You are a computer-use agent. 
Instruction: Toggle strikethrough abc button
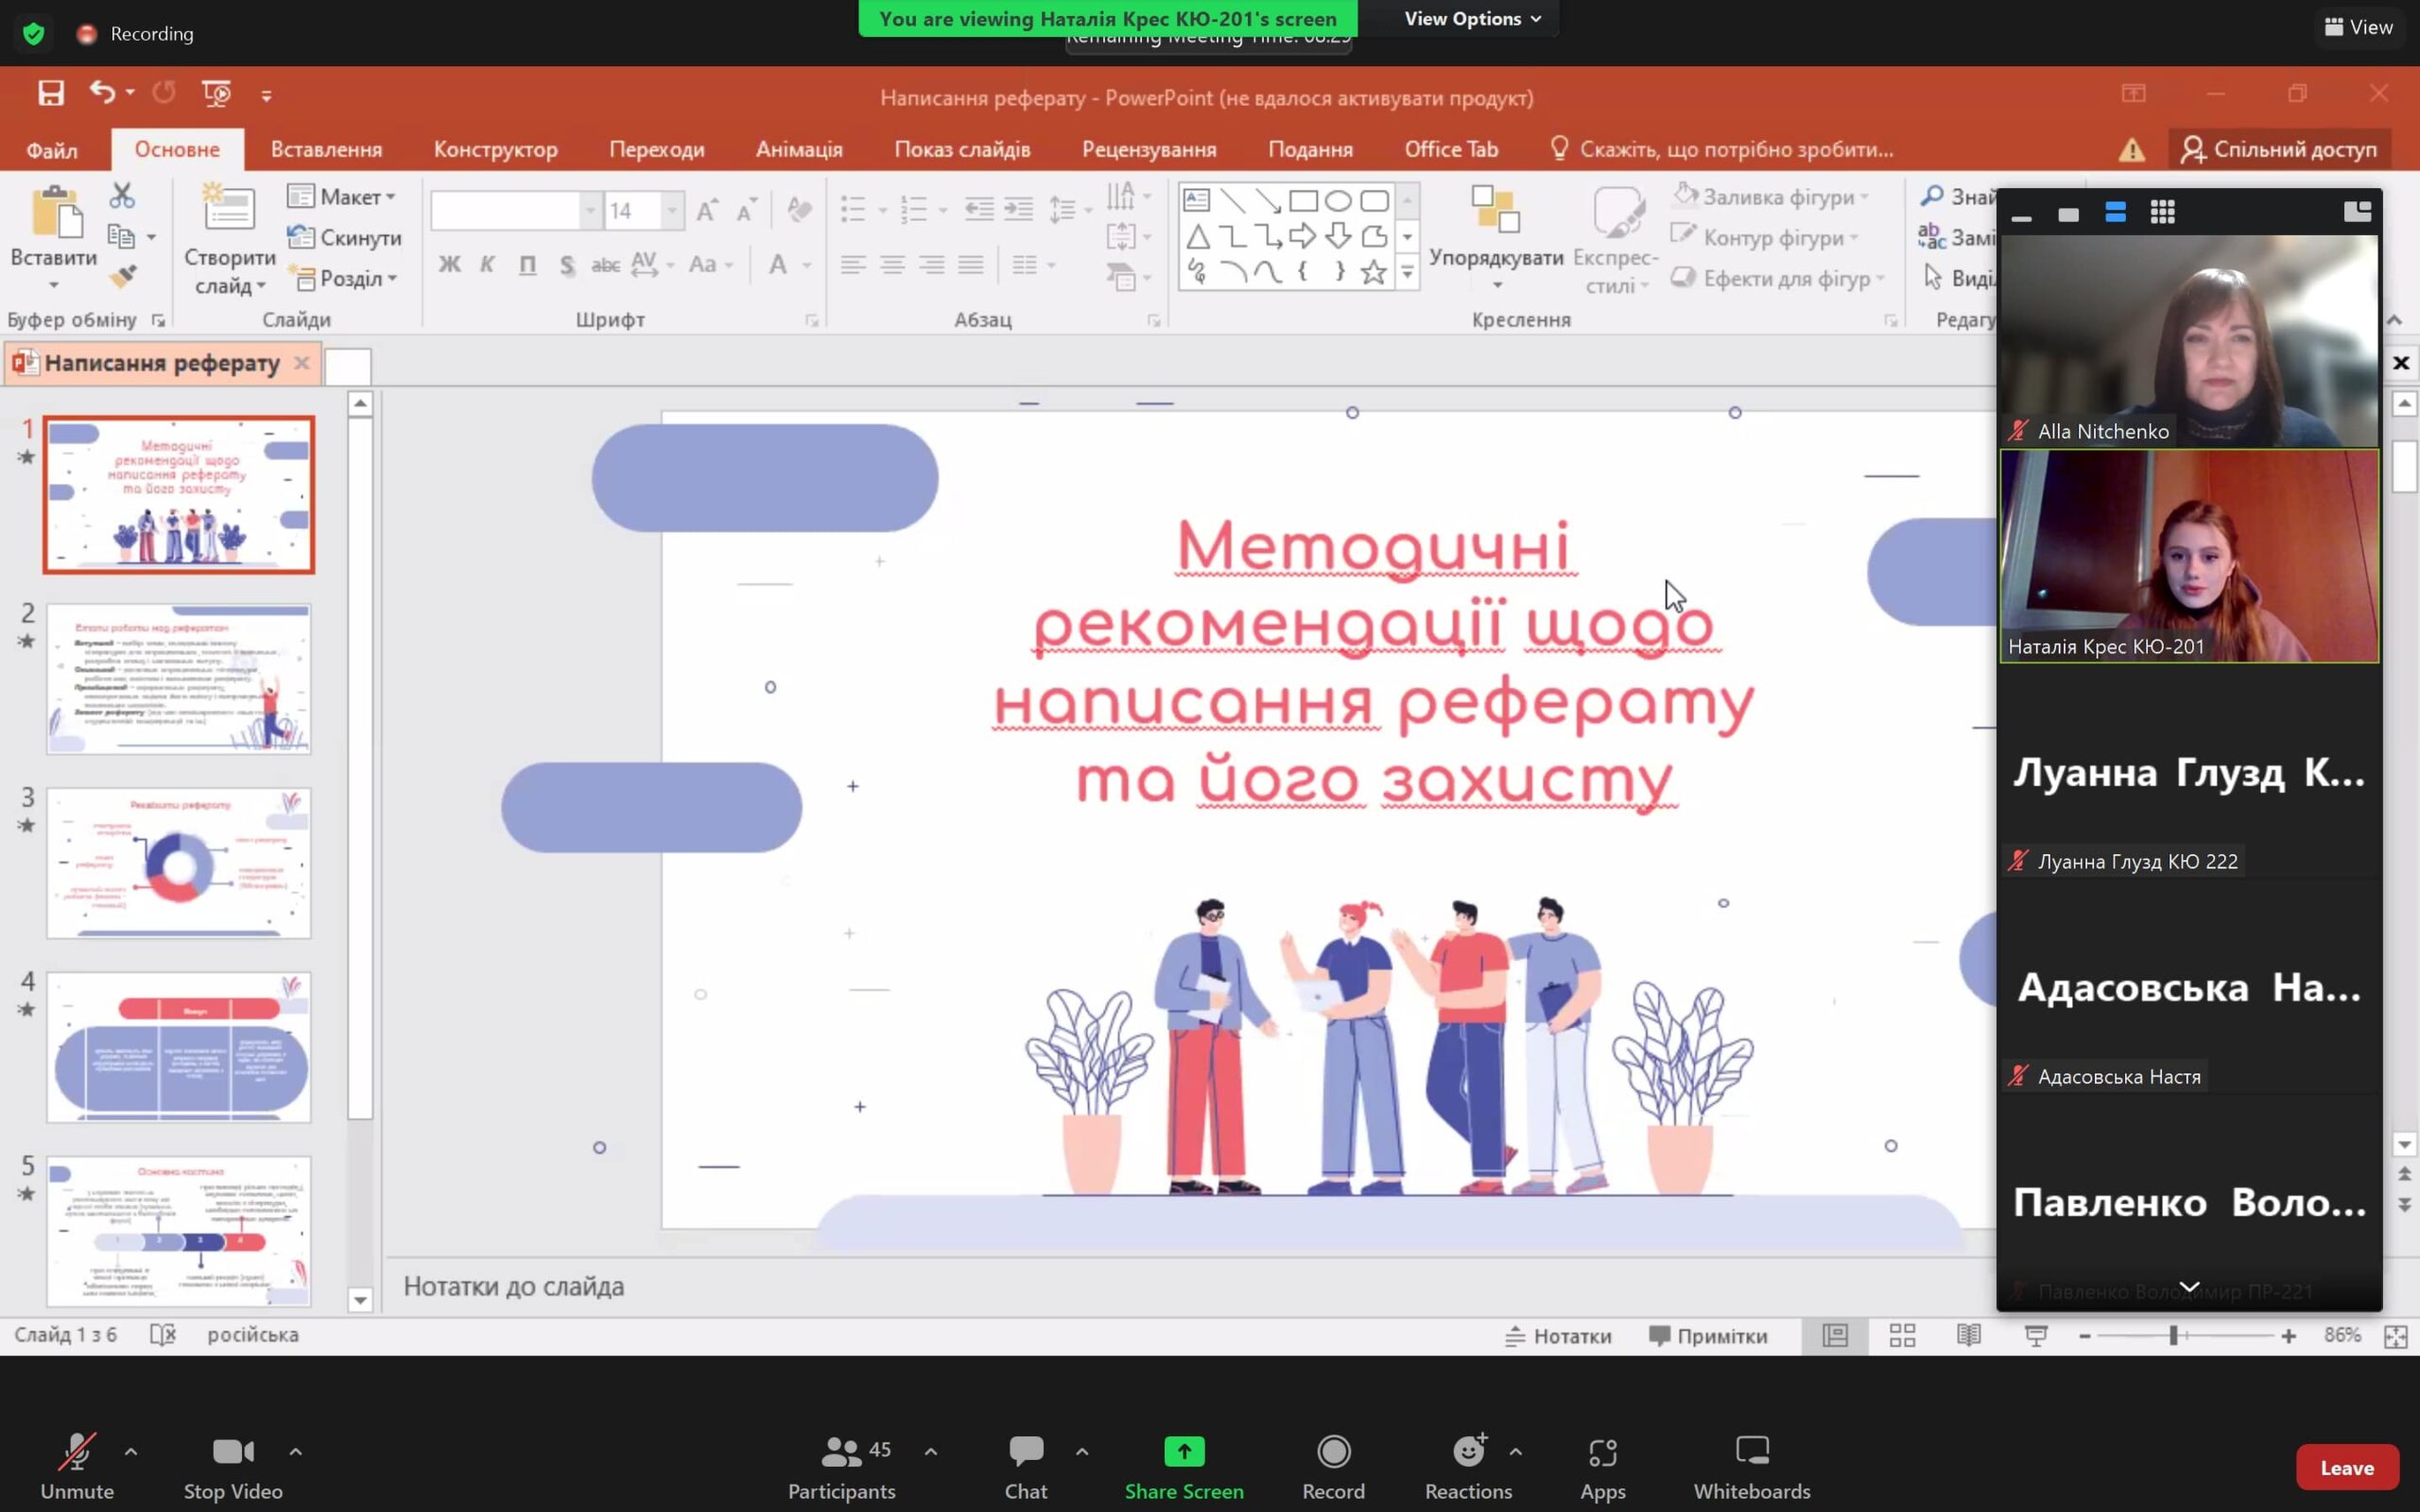click(605, 265)
